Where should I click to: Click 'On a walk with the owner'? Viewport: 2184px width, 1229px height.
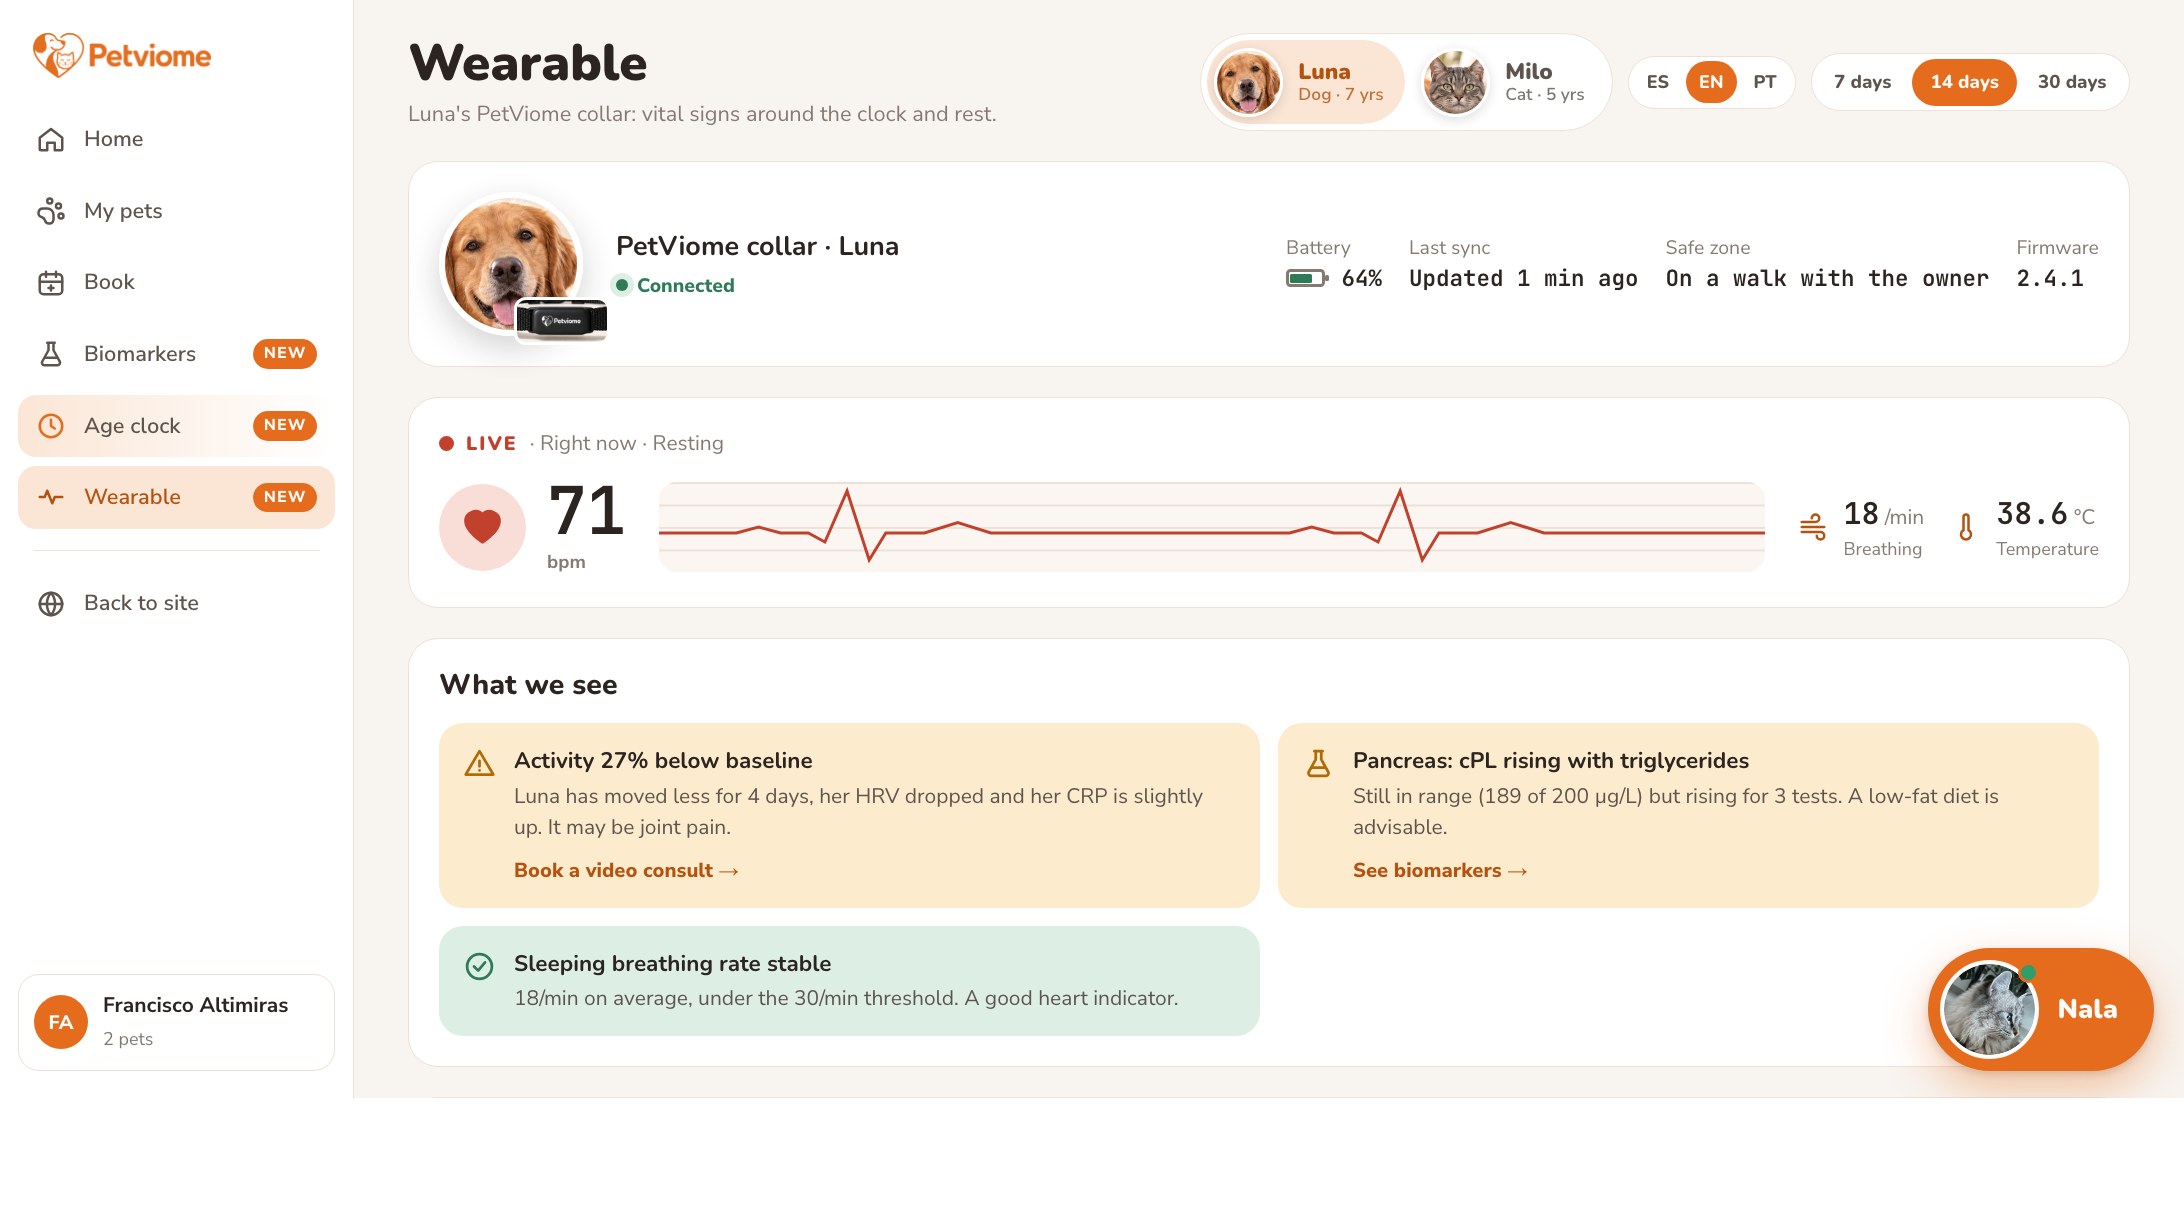[x=1827, y=278]
